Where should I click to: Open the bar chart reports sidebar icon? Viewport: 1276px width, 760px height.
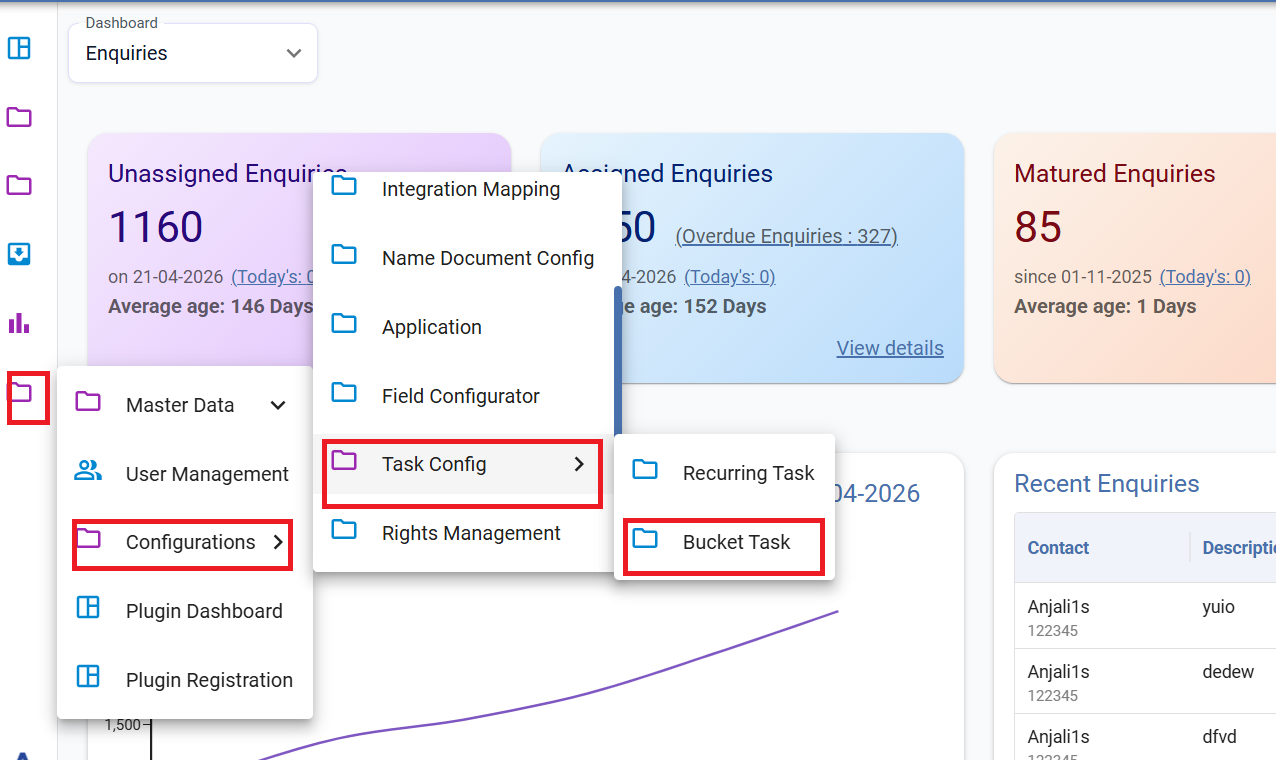tap(19, 323)
